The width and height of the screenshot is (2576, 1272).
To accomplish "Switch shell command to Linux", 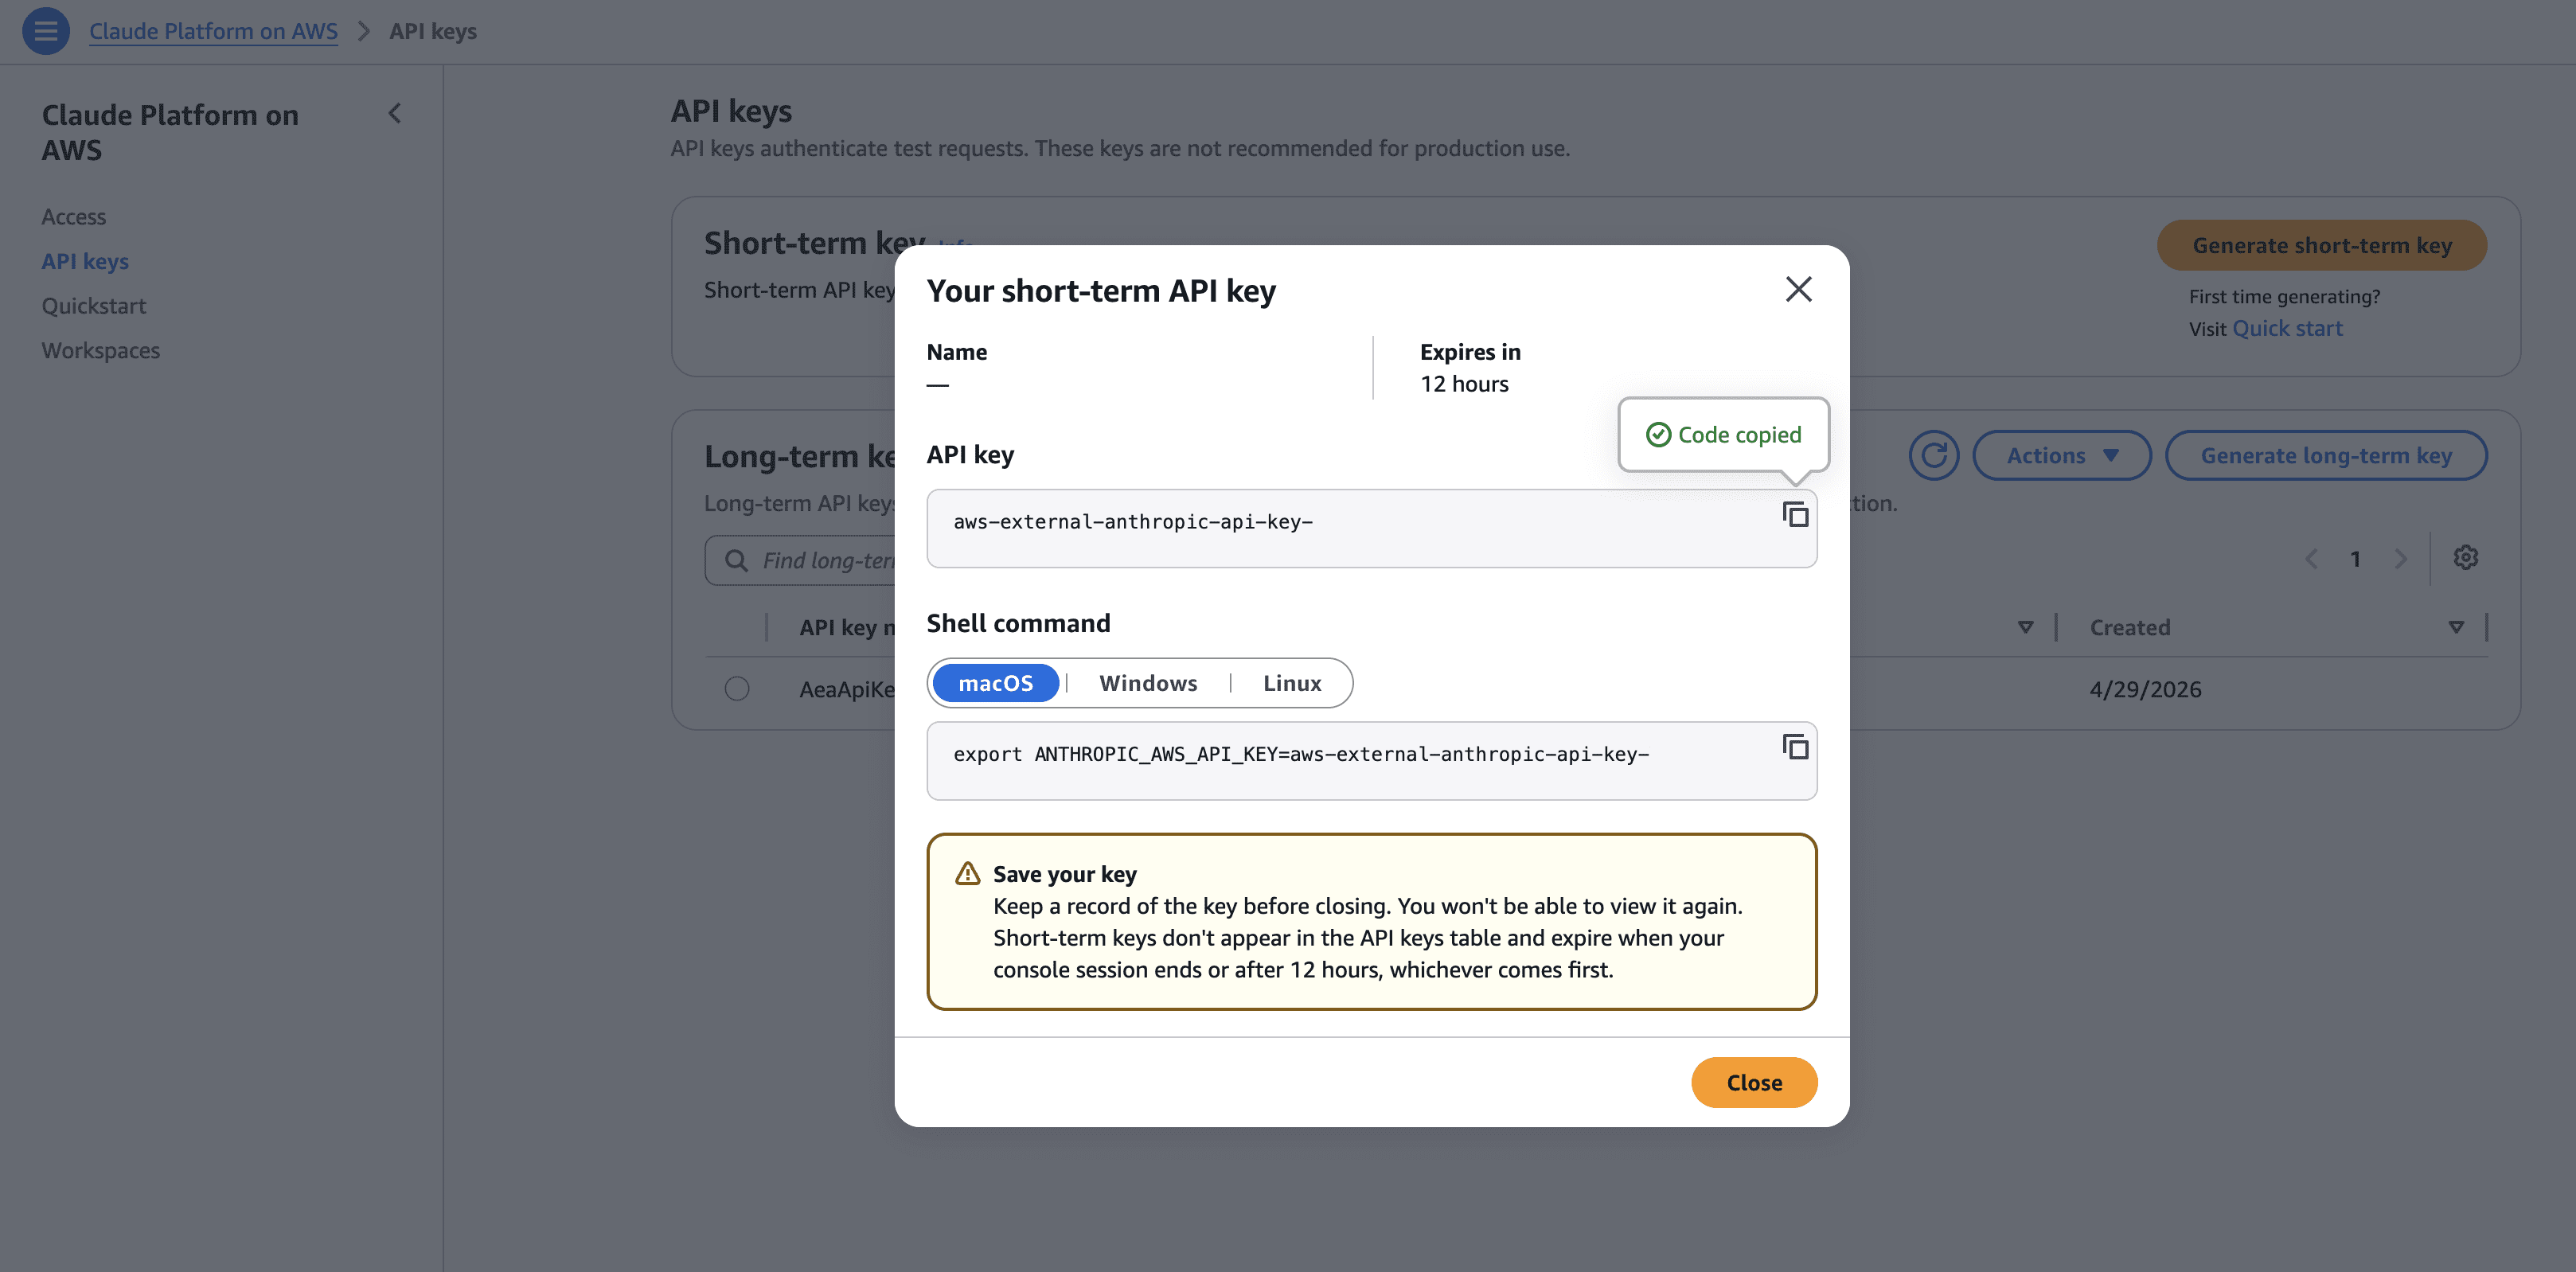I will tap(1292, 683).
